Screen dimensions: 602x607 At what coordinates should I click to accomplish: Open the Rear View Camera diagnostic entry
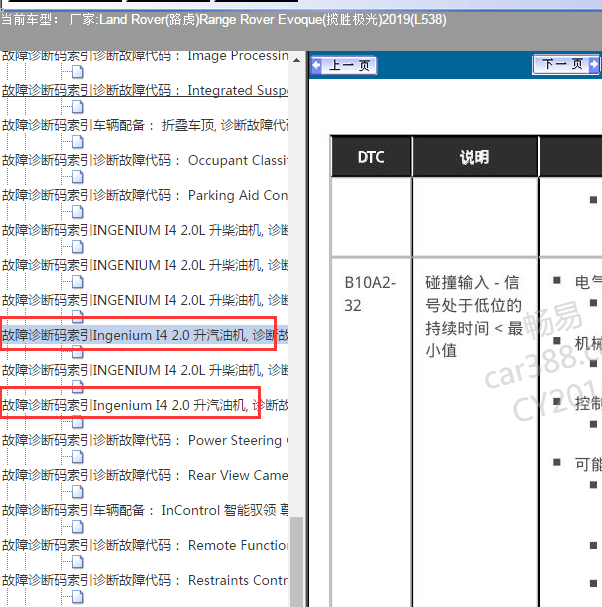point(145,475)
